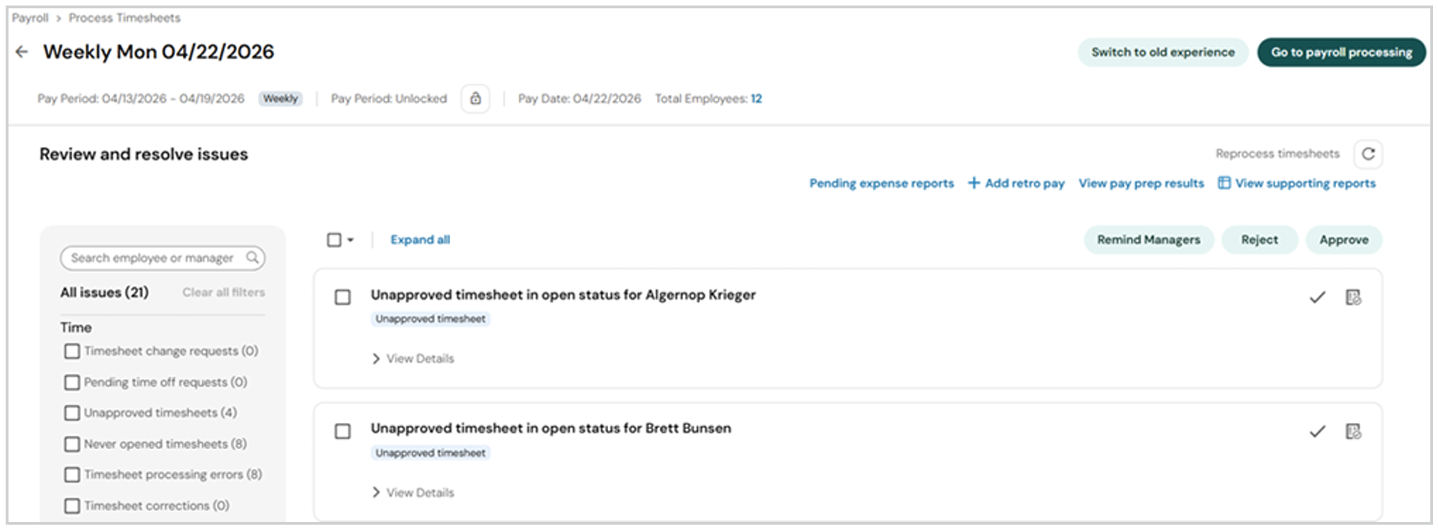Viewport: 1438px width, 530px height.
Task: Open the View supporting reports link
Action: pyautogui.click(x=1297, y=183)
